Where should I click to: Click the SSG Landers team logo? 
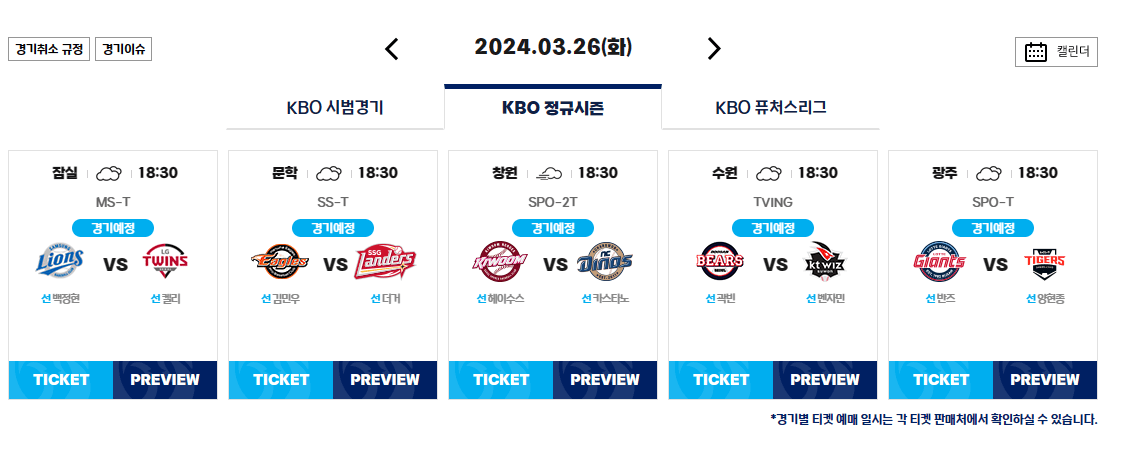click(385, 264)
